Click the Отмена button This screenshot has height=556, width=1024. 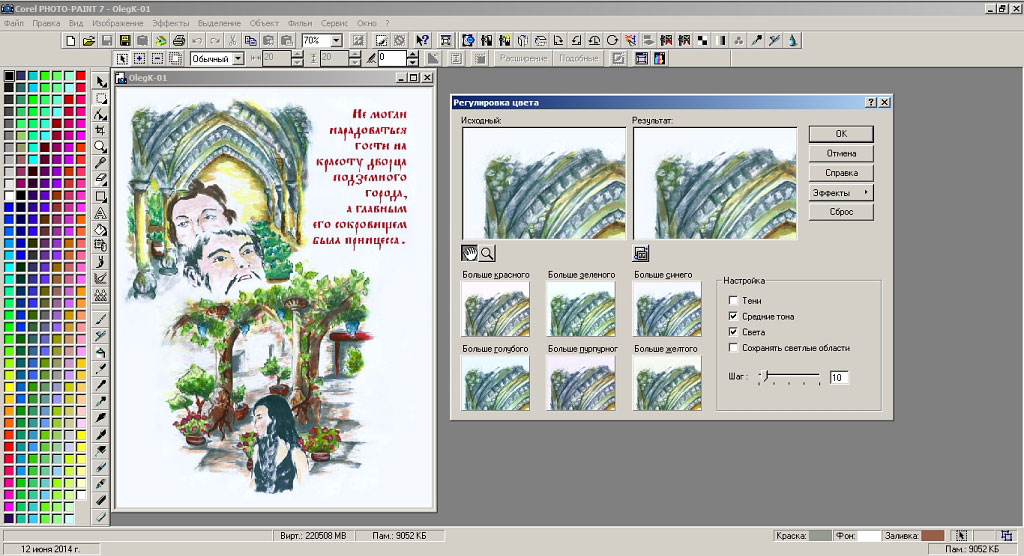coord(841,154)
